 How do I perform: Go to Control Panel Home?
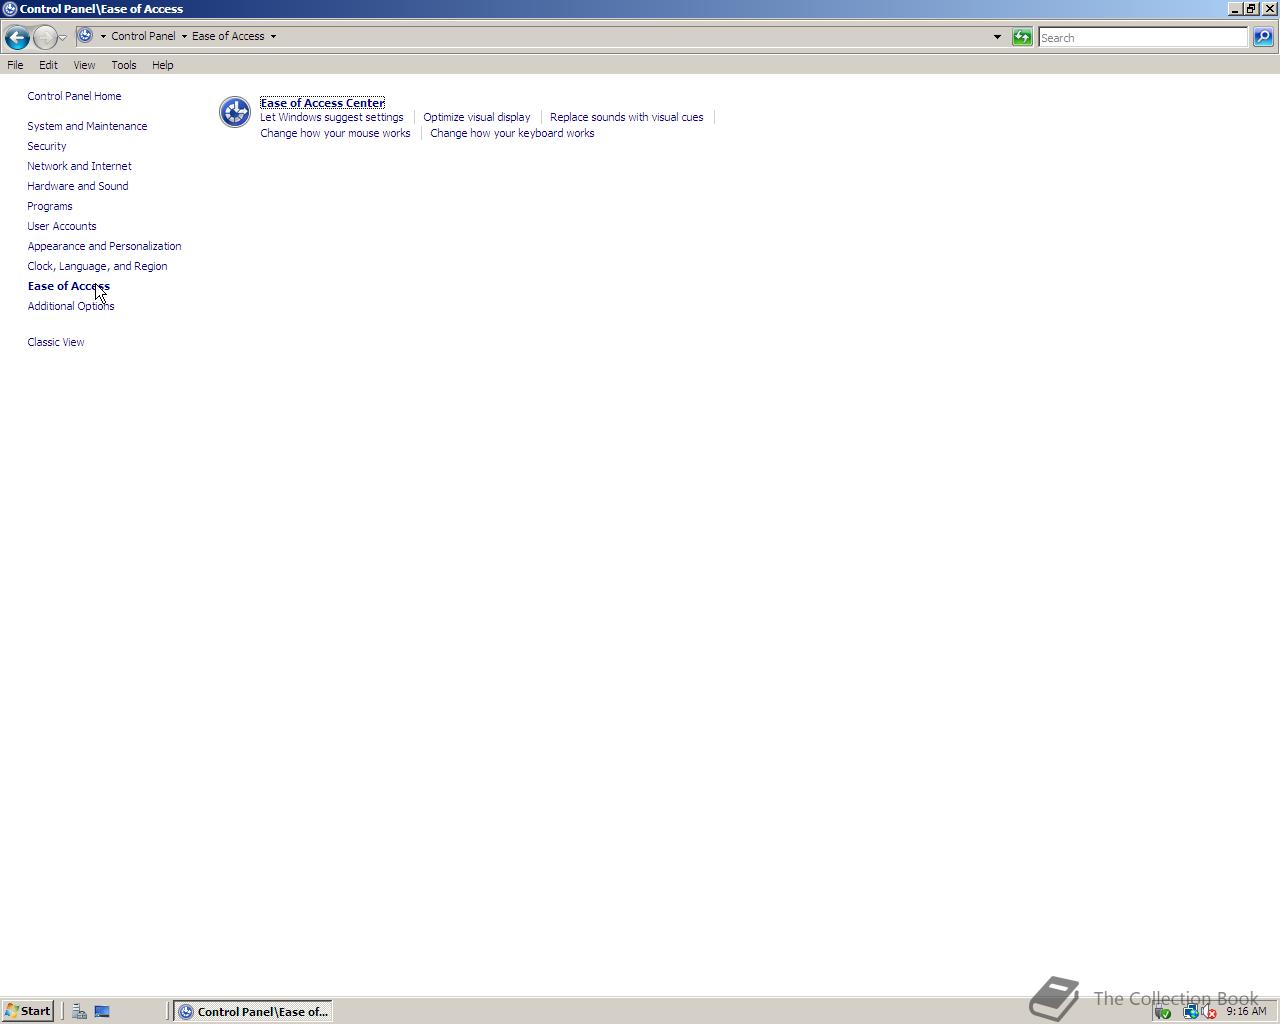coord(74,96)
